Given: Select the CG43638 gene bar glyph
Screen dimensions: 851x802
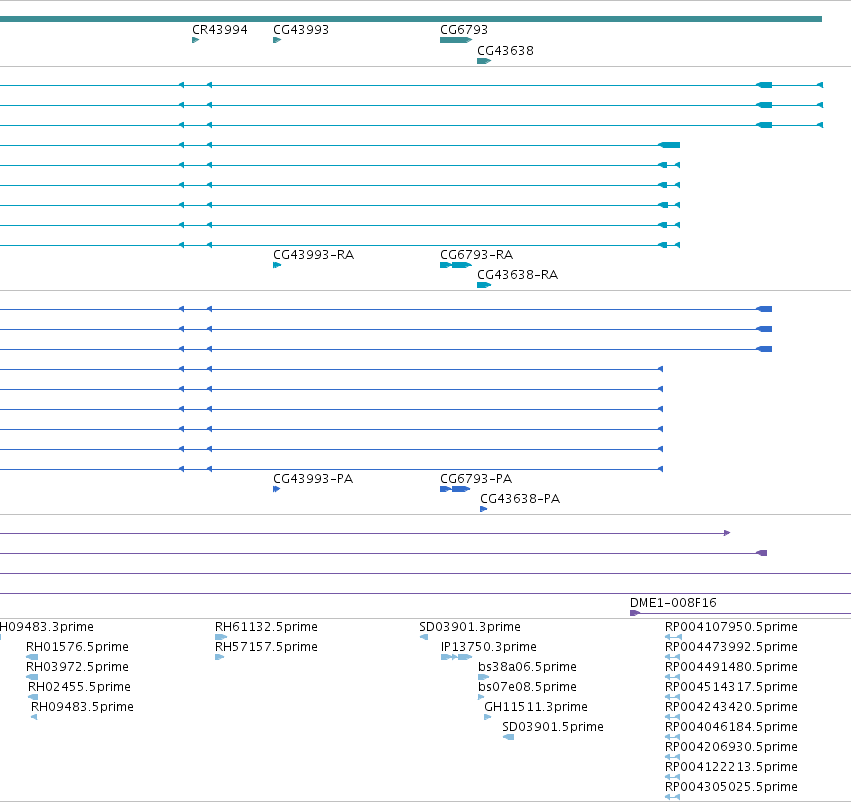Looking at the screenshot, I should coord(484,61).
